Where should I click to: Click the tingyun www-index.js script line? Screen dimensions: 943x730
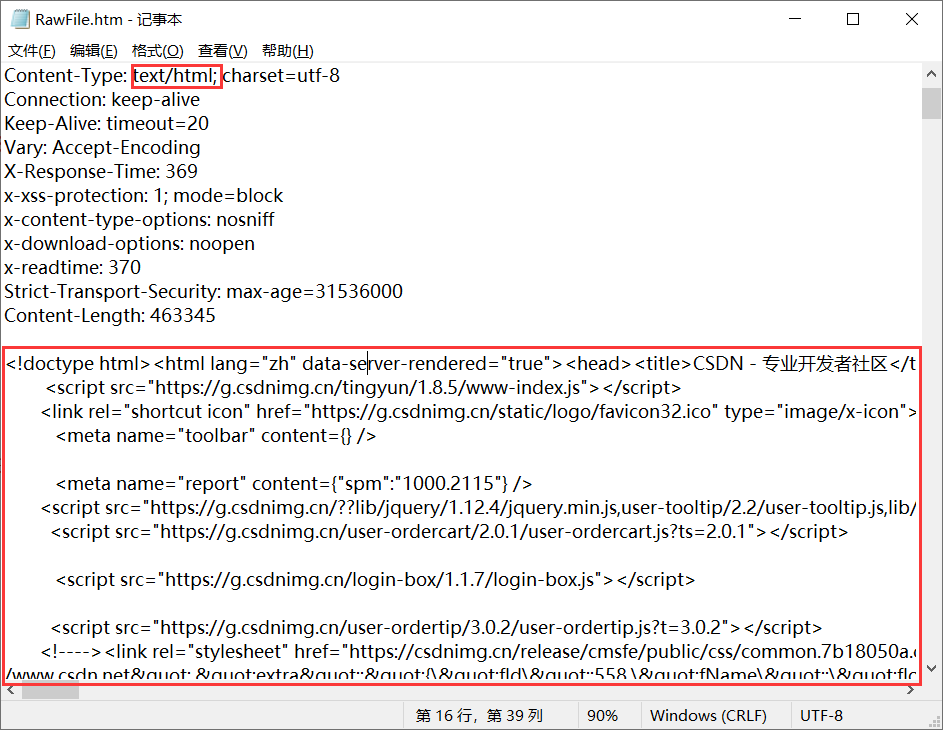pos(364,388)
